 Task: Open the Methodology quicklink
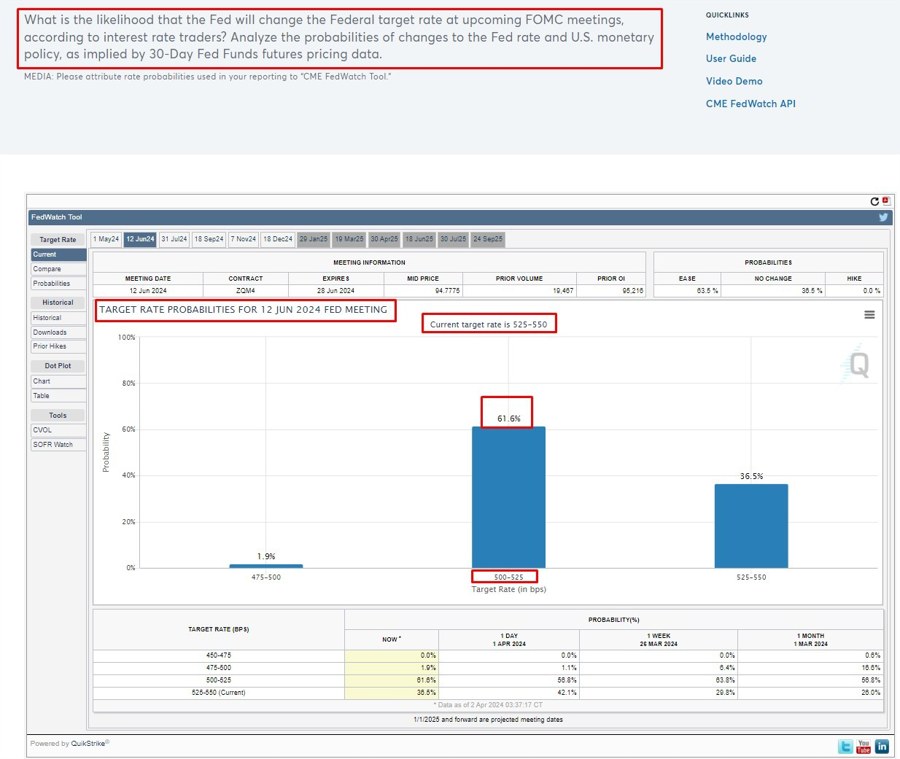pyautogui.click(x=736, y=37)
